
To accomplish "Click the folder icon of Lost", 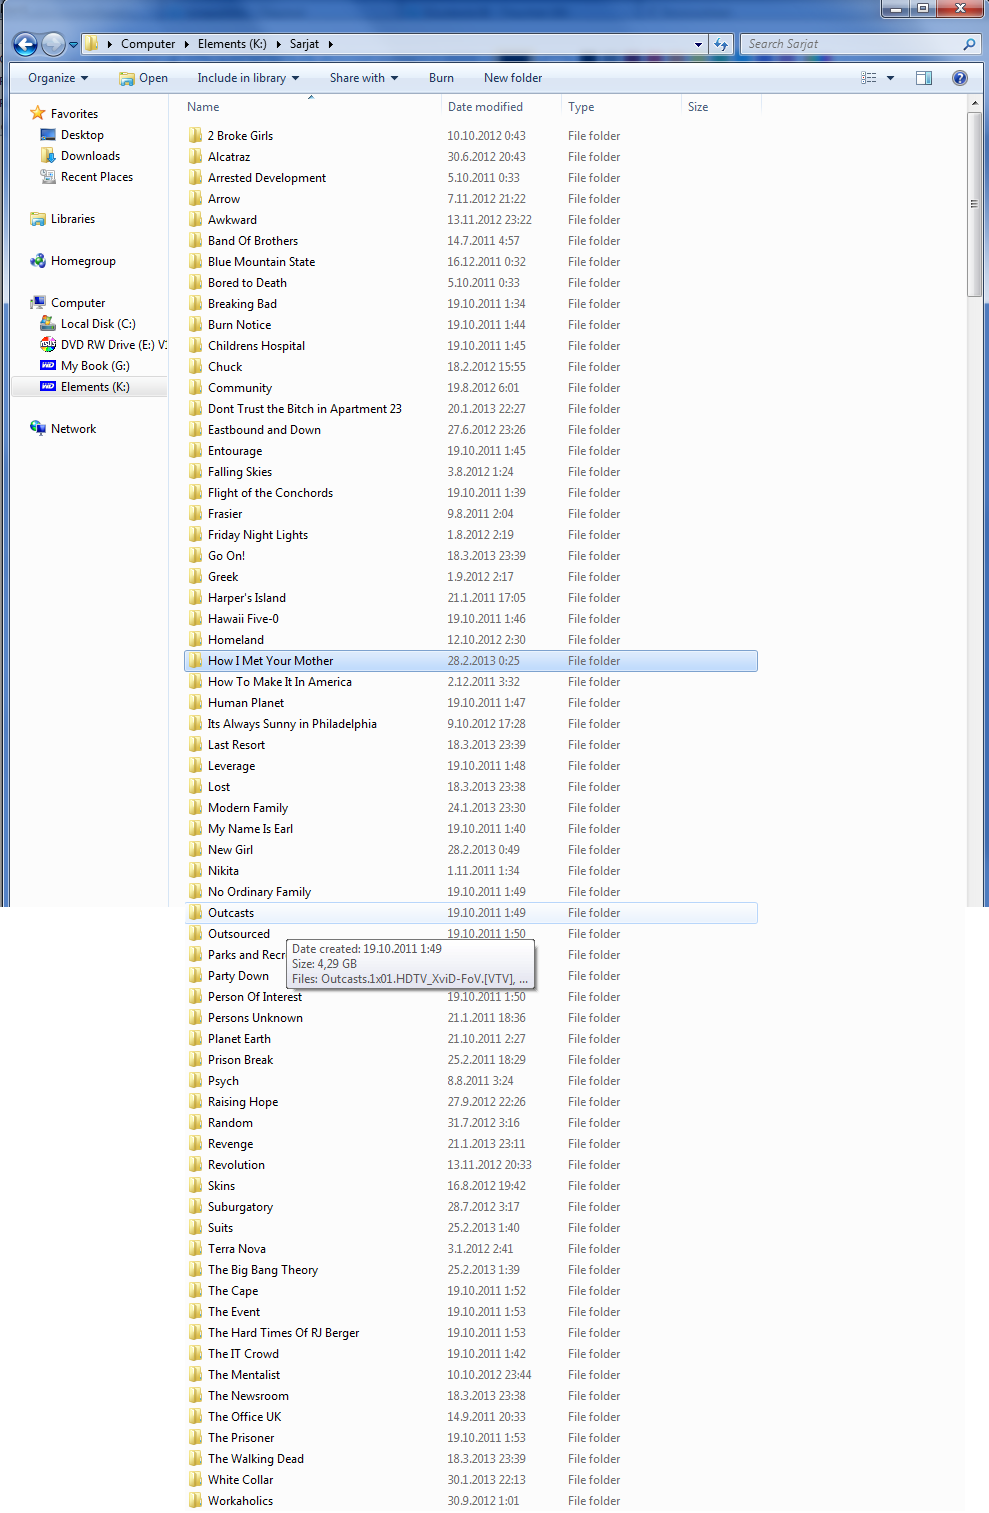I will [196, 786].
